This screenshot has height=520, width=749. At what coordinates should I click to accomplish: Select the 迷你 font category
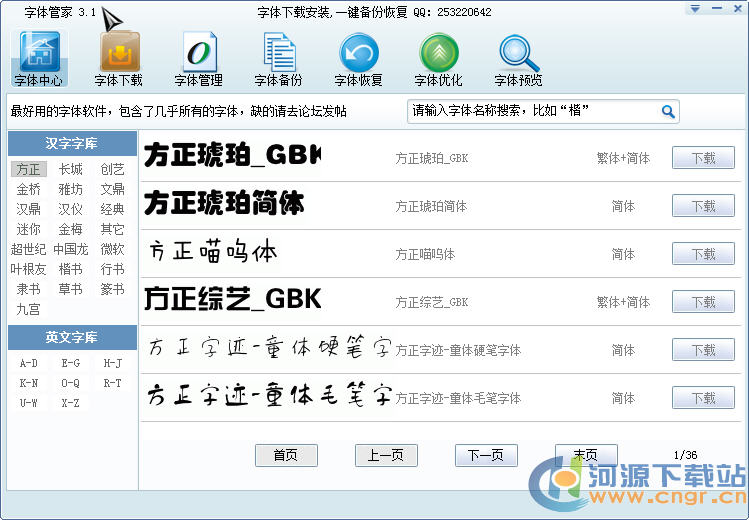[x=29, y=230]
